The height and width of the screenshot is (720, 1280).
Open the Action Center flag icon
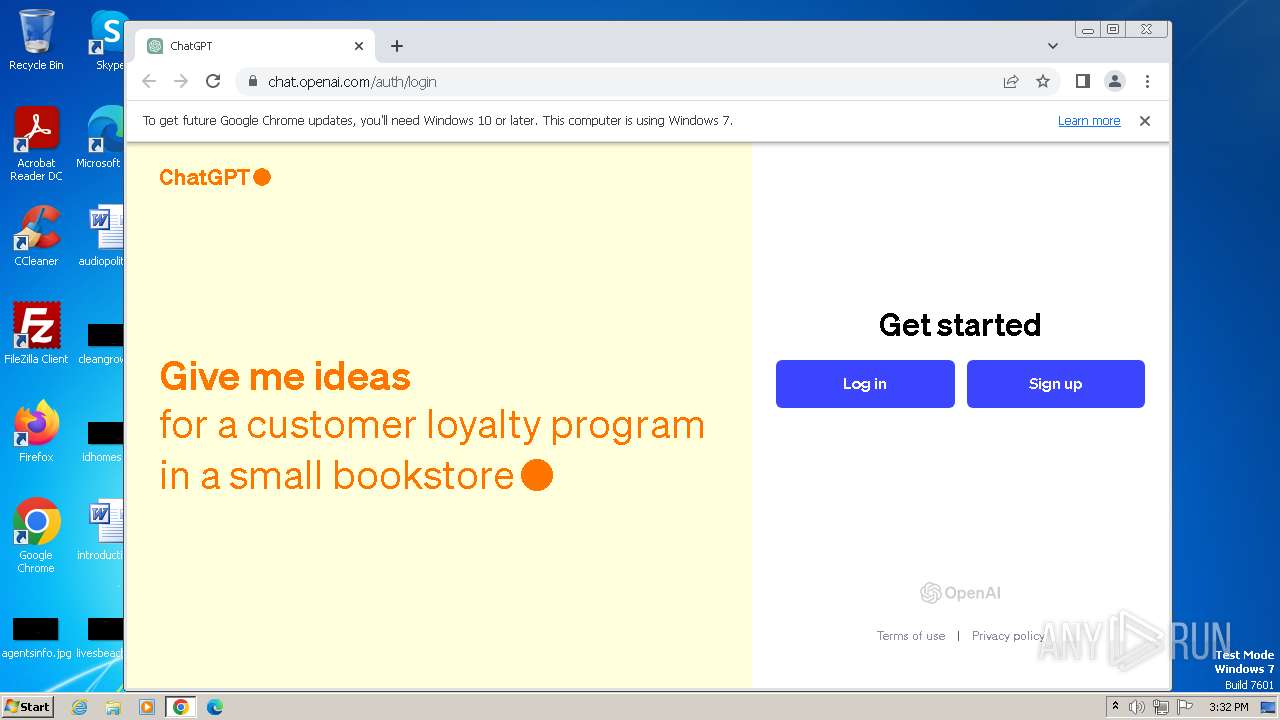point(1185,707)
